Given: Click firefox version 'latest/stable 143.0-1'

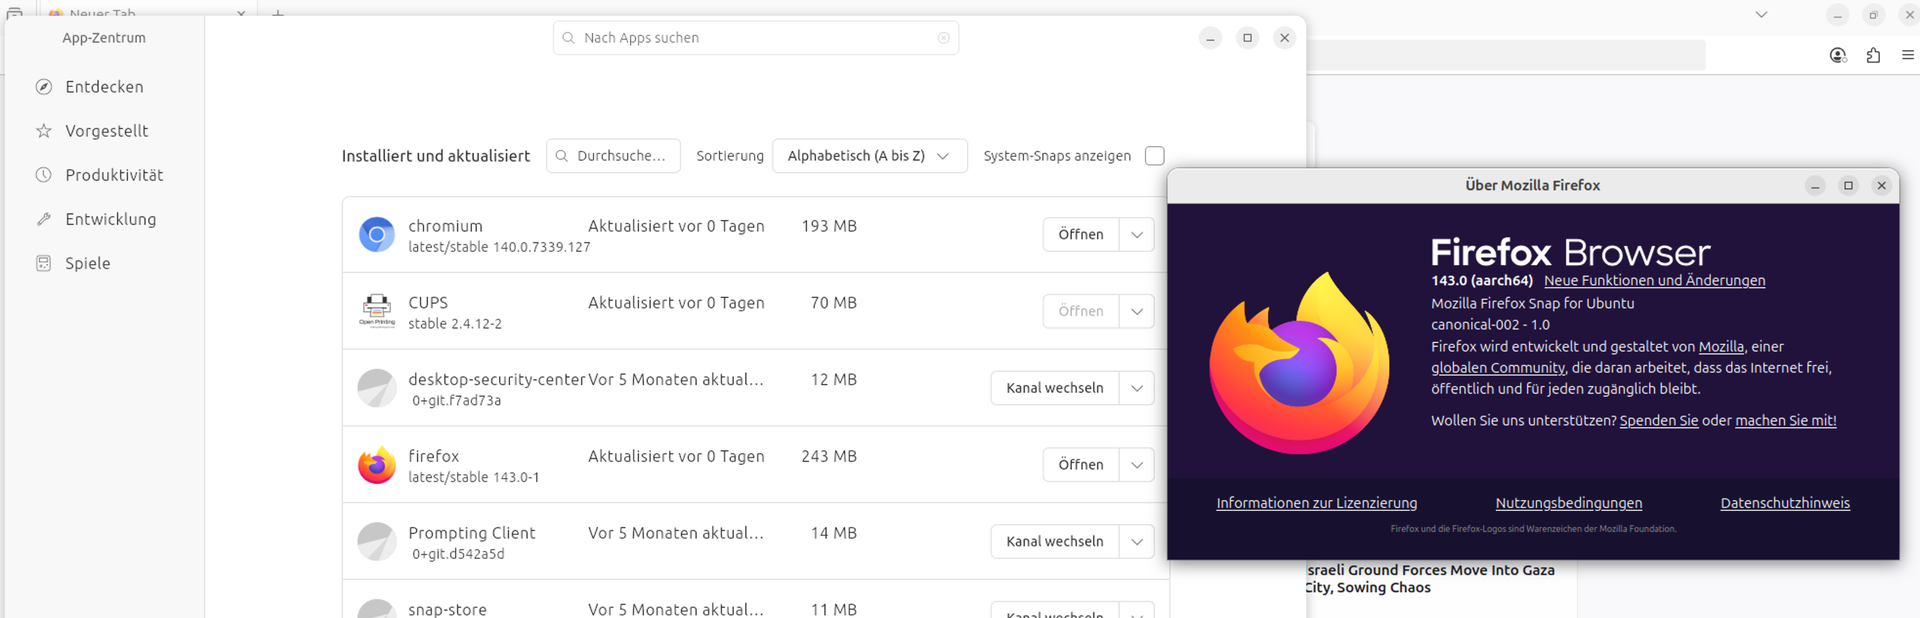Looking at the screenshot, I should click(x=474, y=477).
